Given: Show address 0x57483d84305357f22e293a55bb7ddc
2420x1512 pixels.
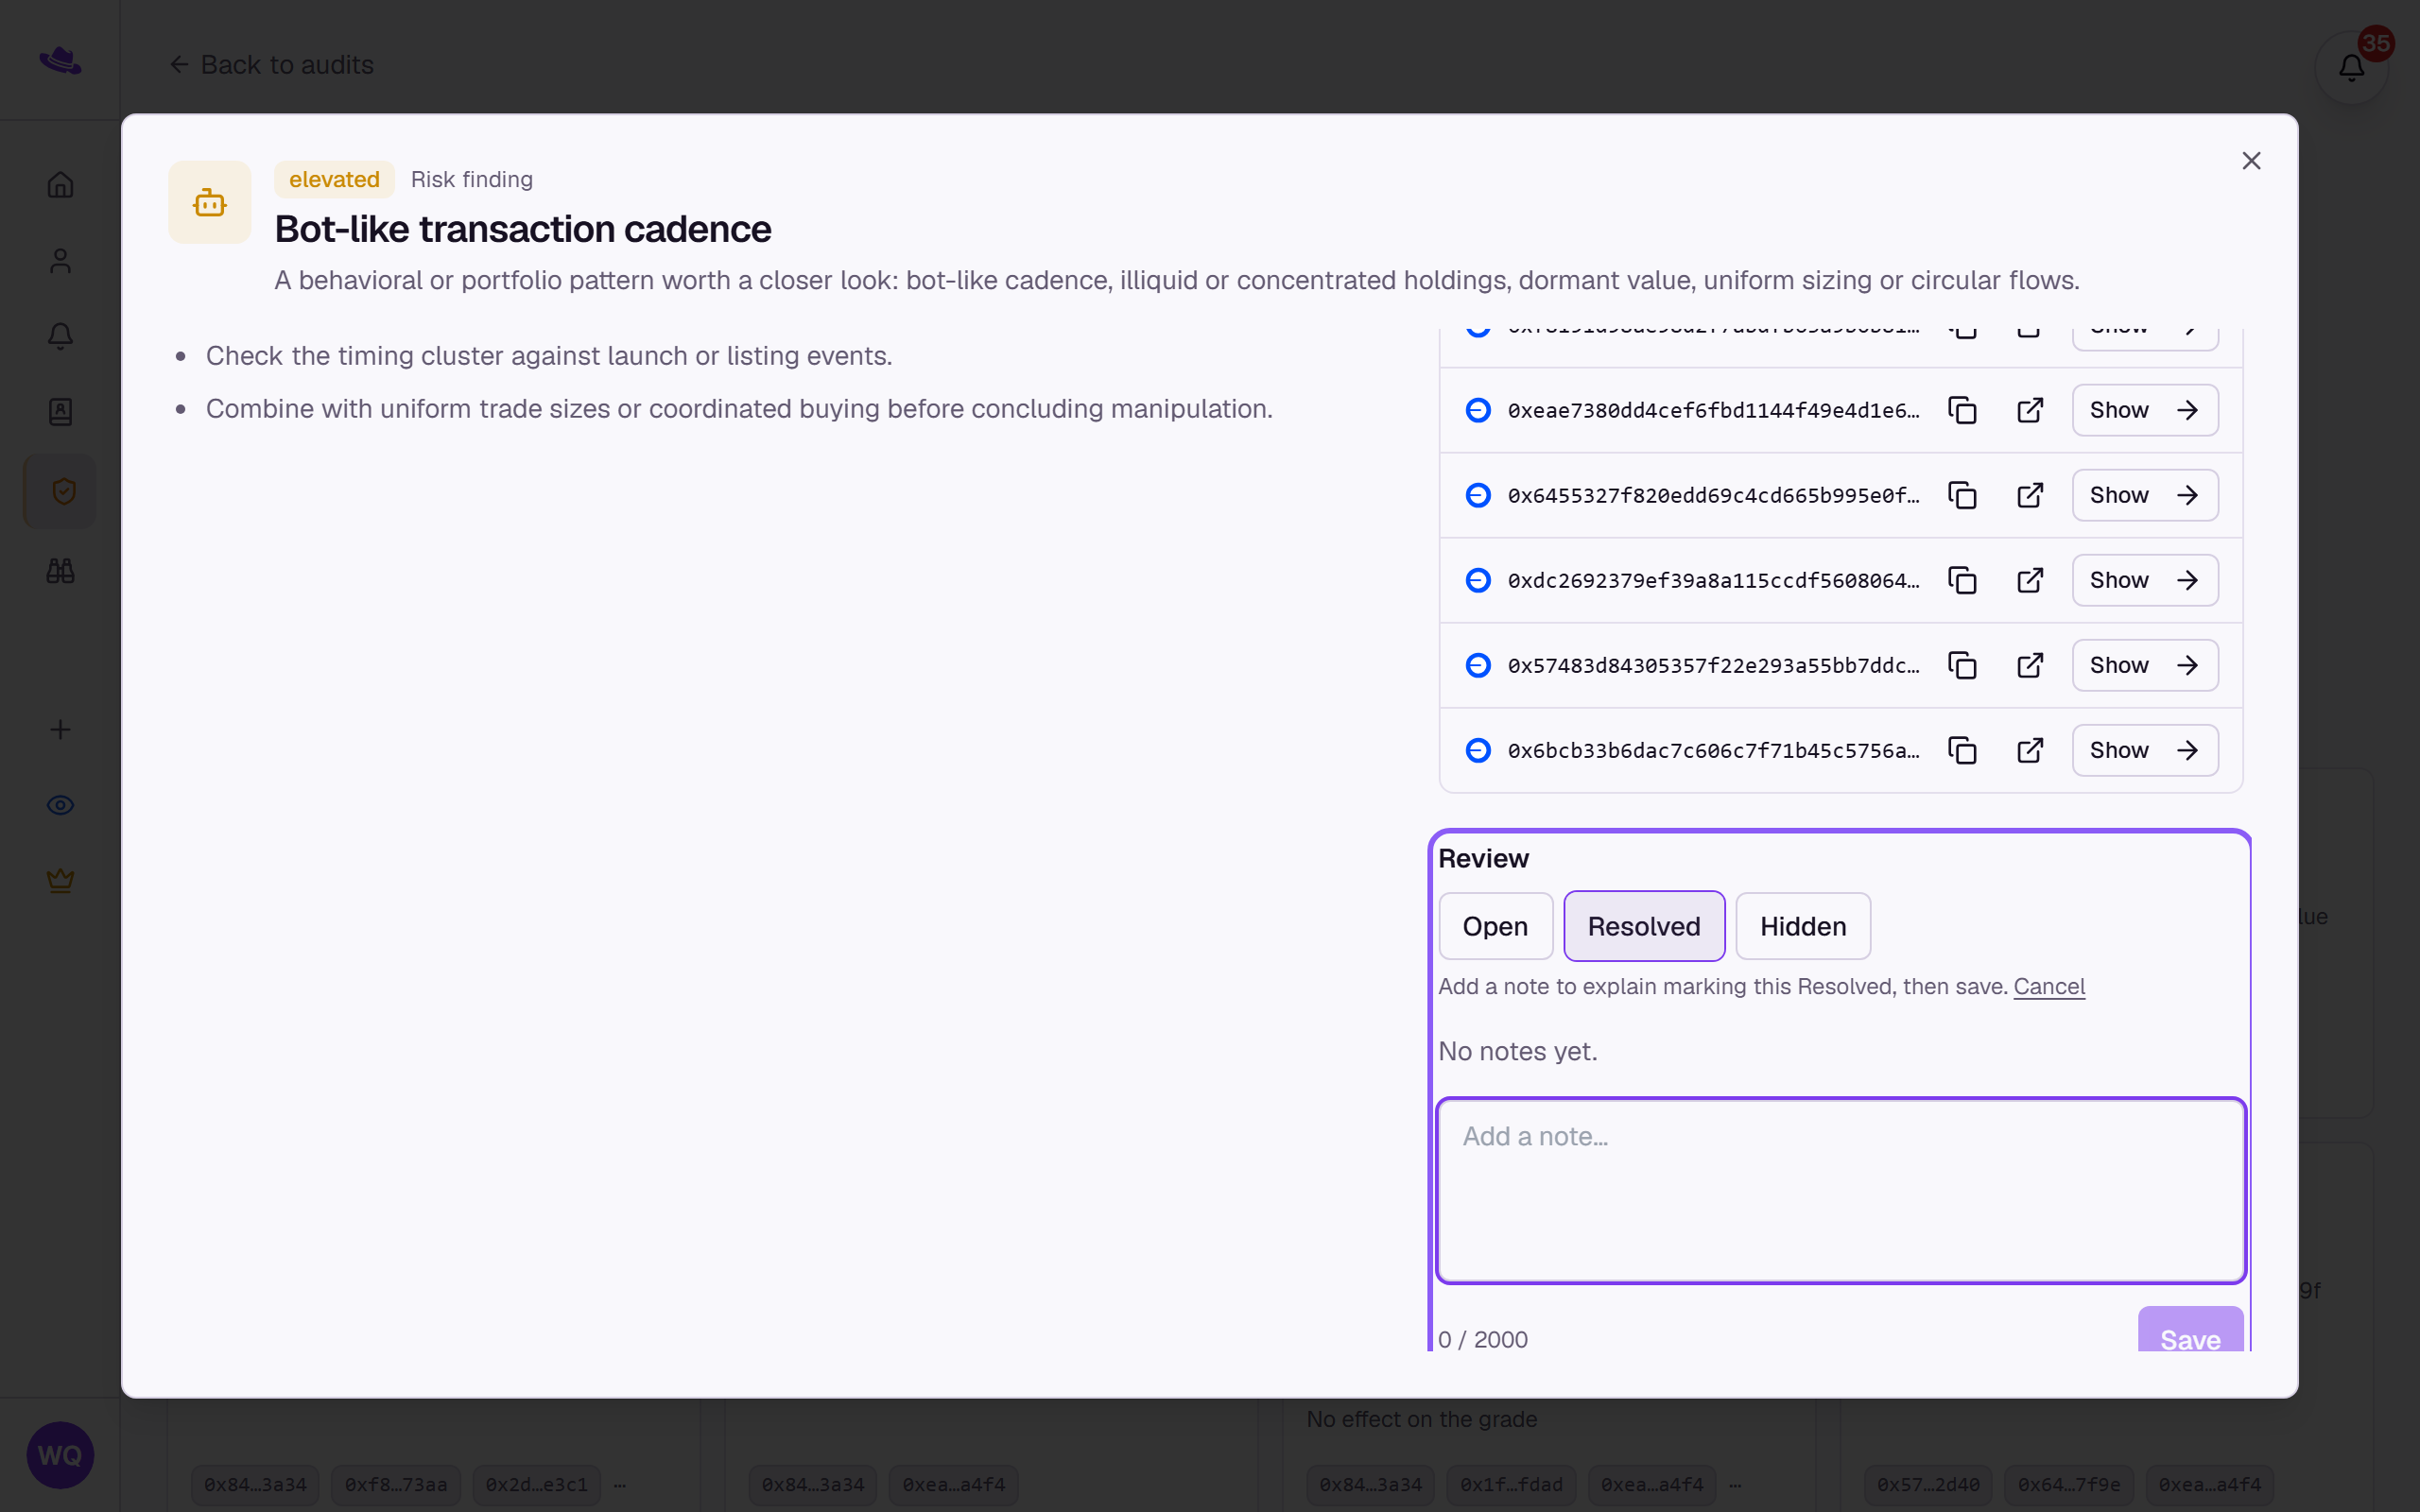Looking at the screenshot, I should click(2145, 665).
